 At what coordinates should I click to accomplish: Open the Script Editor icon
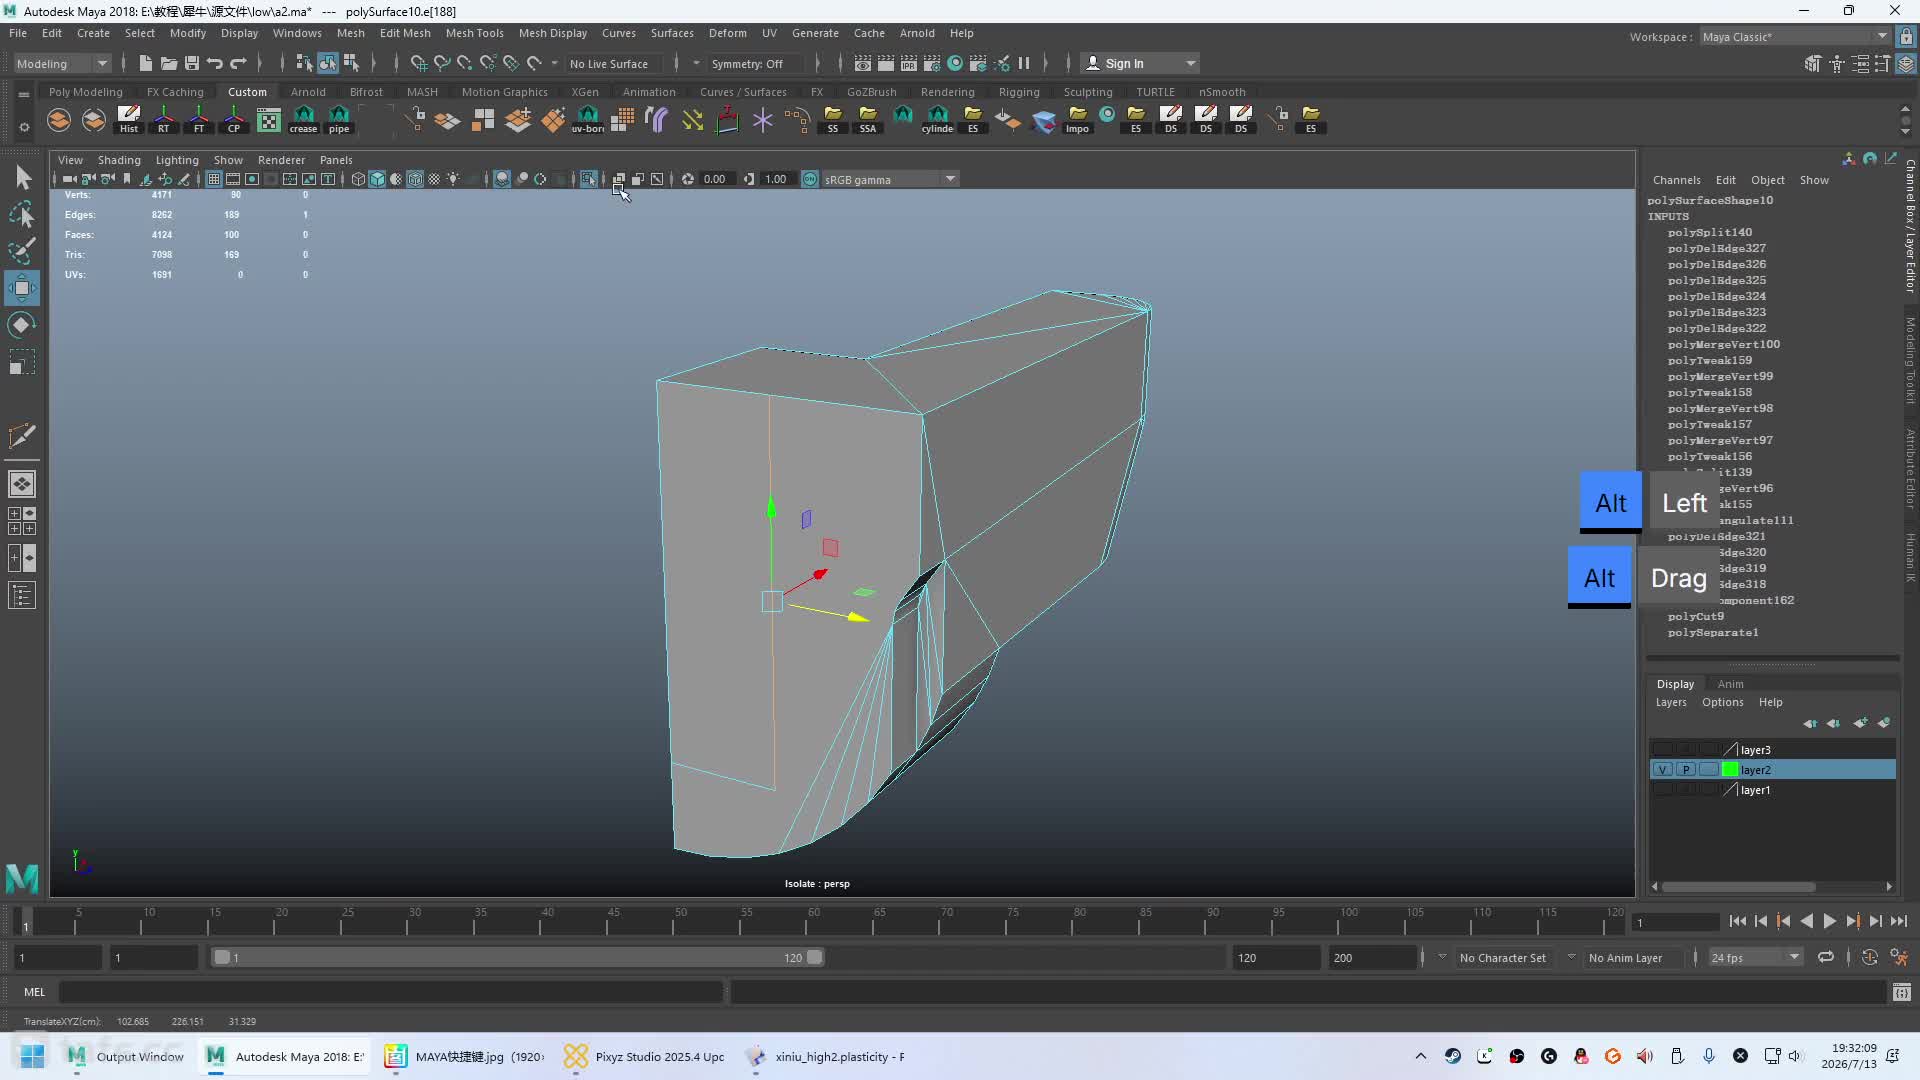click(1902, 992)
